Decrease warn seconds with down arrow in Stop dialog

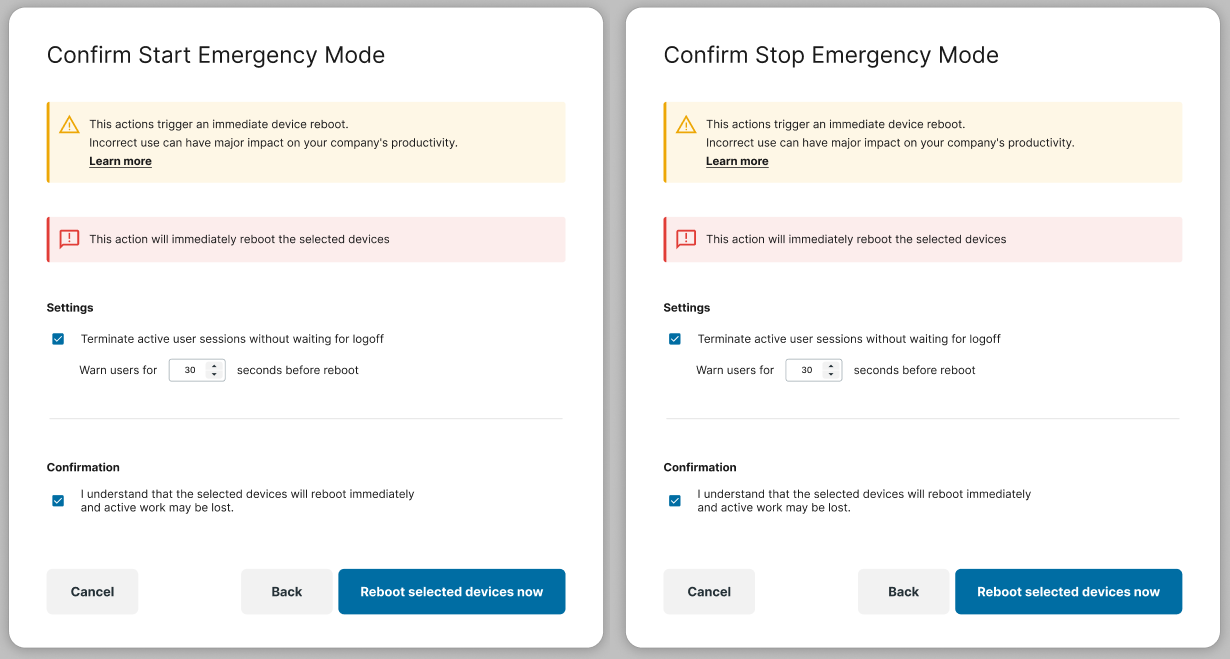[x=831, y=374]
